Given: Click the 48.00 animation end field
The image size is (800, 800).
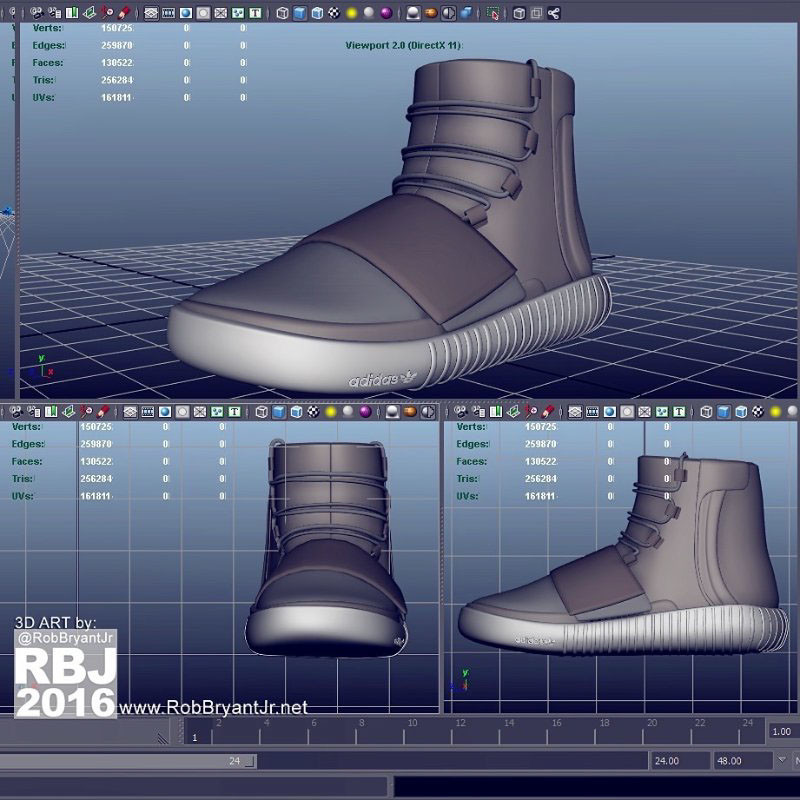Looking at the screenshot, I should (x=742, y=761).
